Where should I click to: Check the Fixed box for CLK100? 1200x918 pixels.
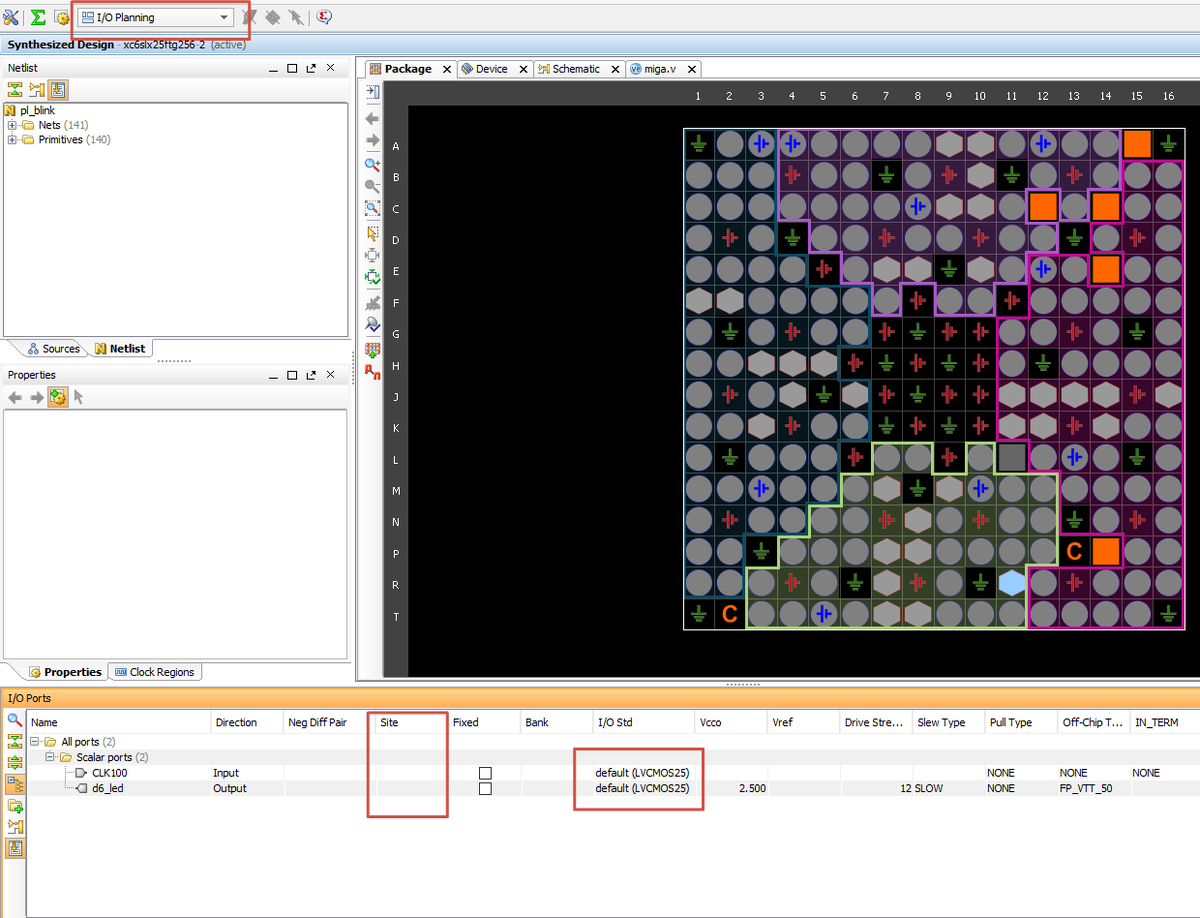[x=485, y=773]
